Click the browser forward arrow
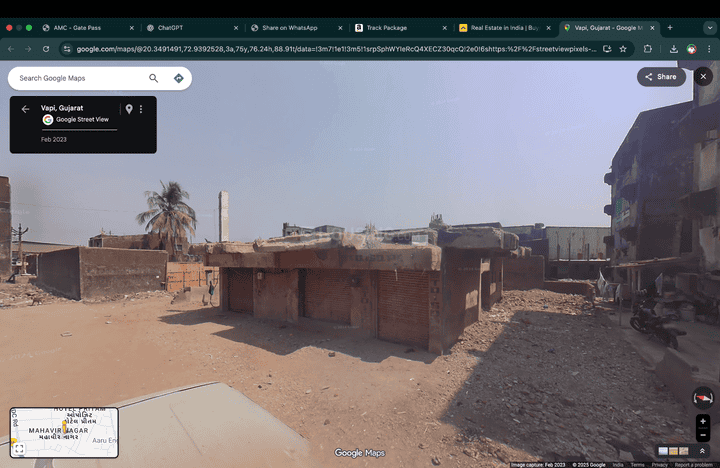 click(x=28, y=49)
